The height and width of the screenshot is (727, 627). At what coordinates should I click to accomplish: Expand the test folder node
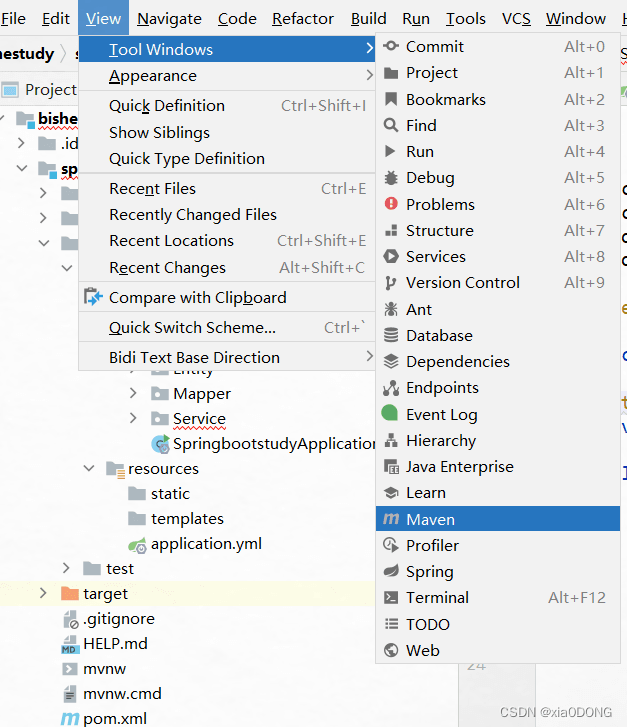[x=66, y=569]
